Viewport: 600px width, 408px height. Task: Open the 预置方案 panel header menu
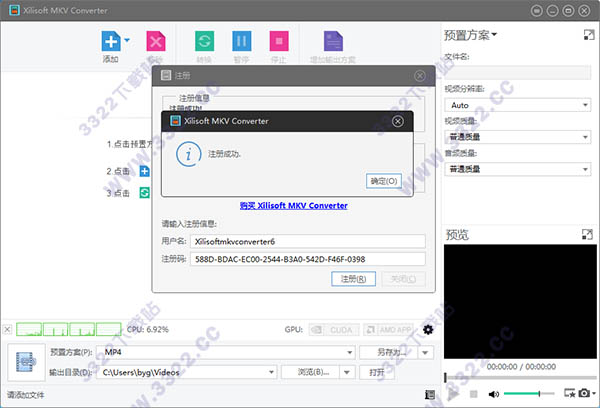(x=470, y=35)
